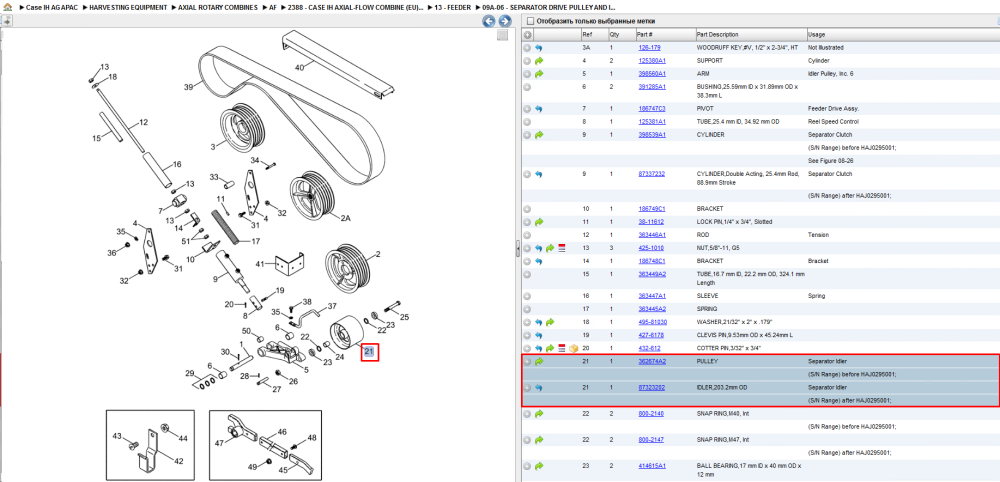Toggle the round selector for TUBE 363449A2 row
The image size is (1000, 482).
pyautogui.click(x=527, y=274)
